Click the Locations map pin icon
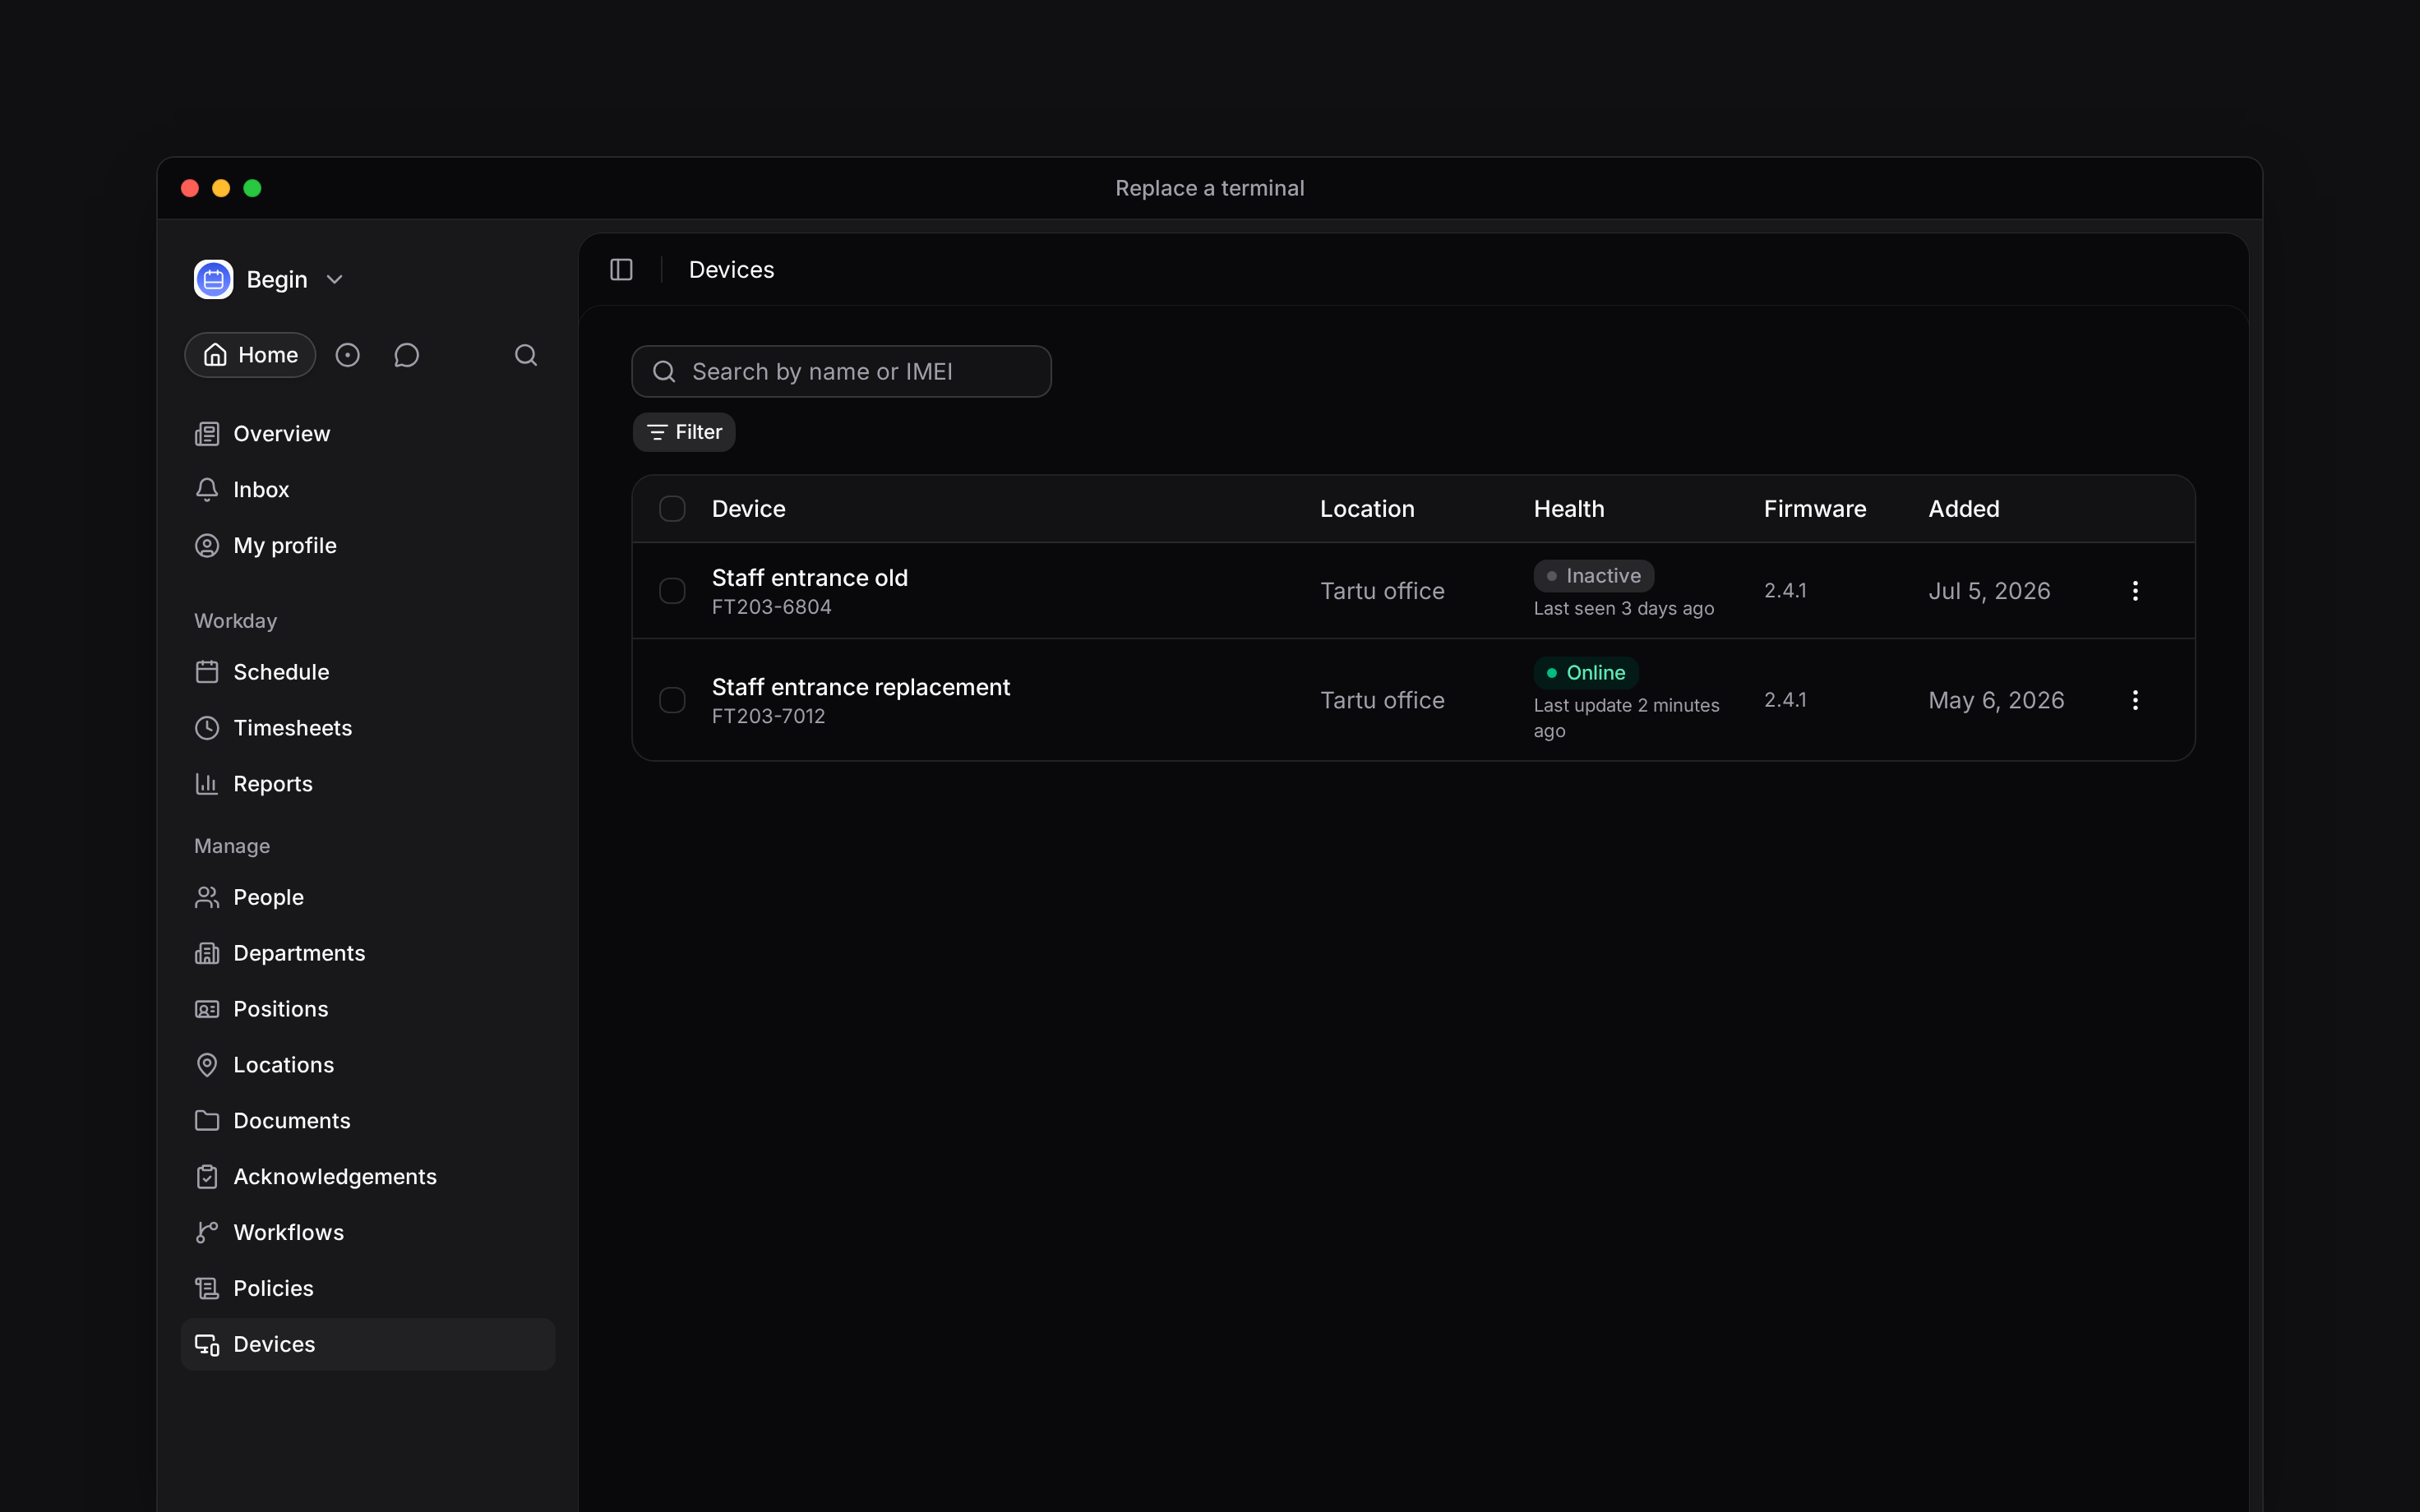The image size is (2420, 1512). tap(207, 1065)
